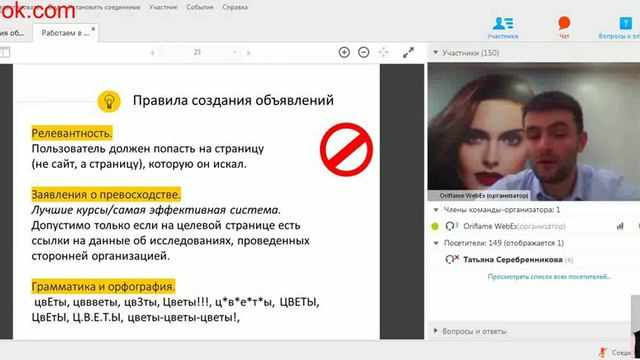Expand the Вопросы и ответы panel
The image size is (640, 360).
[436, 331]
